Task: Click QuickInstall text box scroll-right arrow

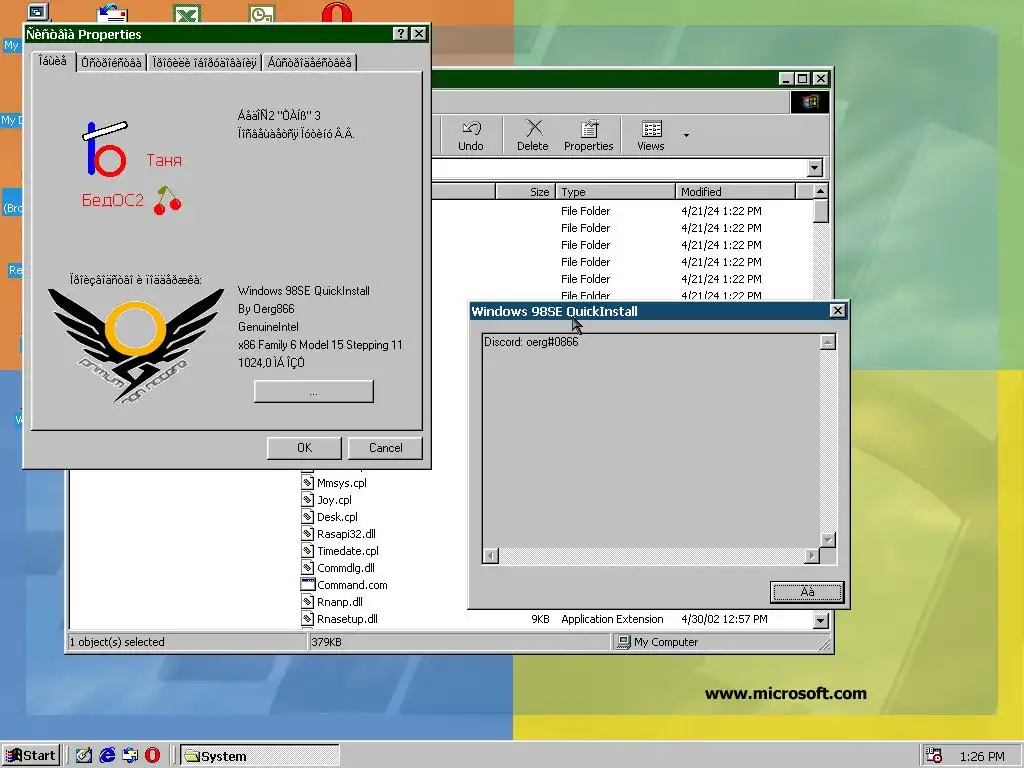Action: (x=811, y=556)
